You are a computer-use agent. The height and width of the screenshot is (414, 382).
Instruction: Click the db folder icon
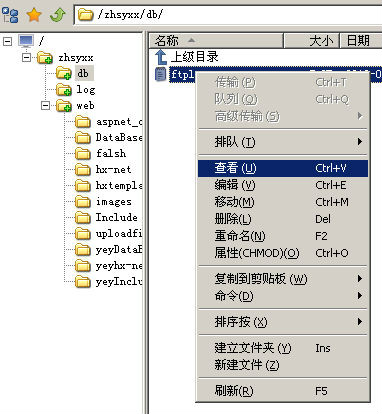point(64,73)
